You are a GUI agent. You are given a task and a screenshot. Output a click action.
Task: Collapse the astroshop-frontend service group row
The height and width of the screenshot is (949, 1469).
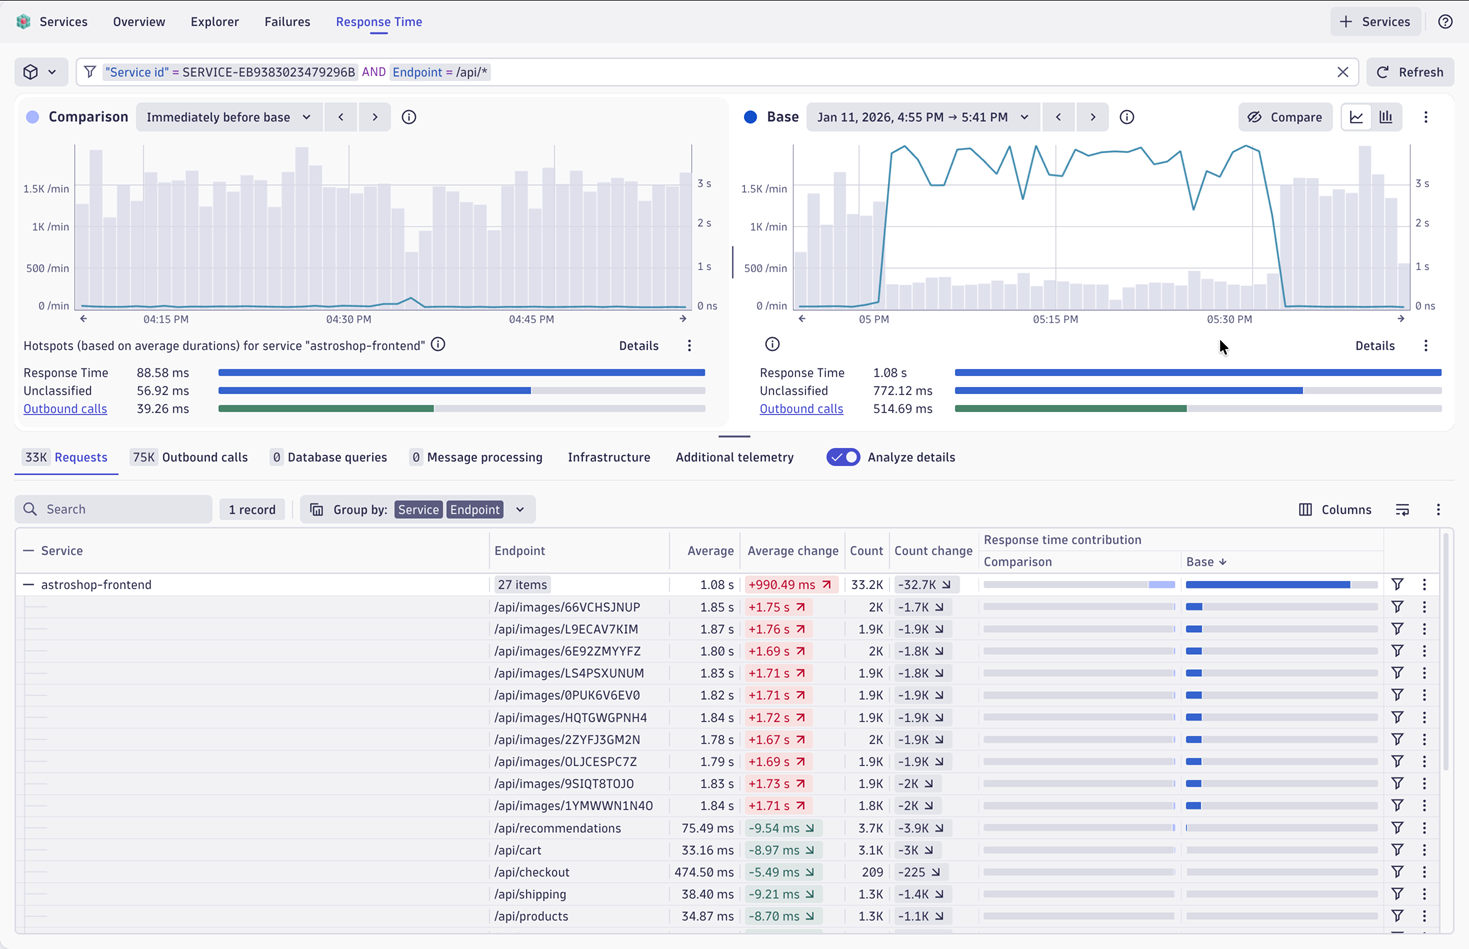(26, 584)
